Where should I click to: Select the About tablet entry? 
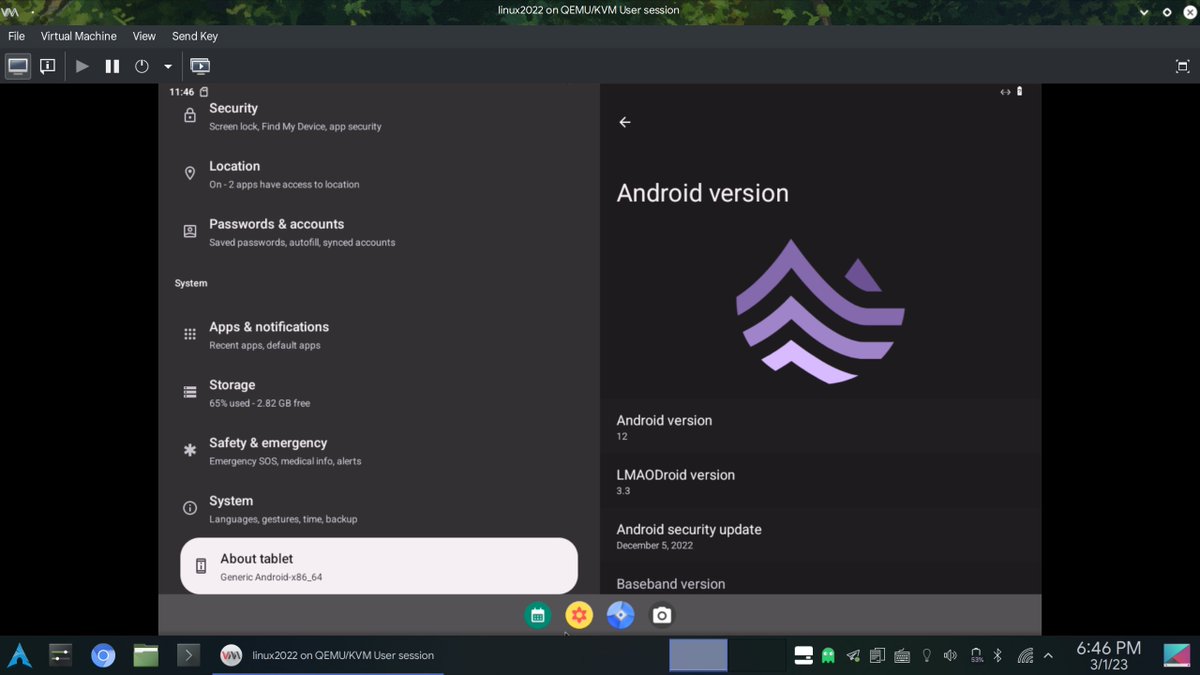[379, 566]
